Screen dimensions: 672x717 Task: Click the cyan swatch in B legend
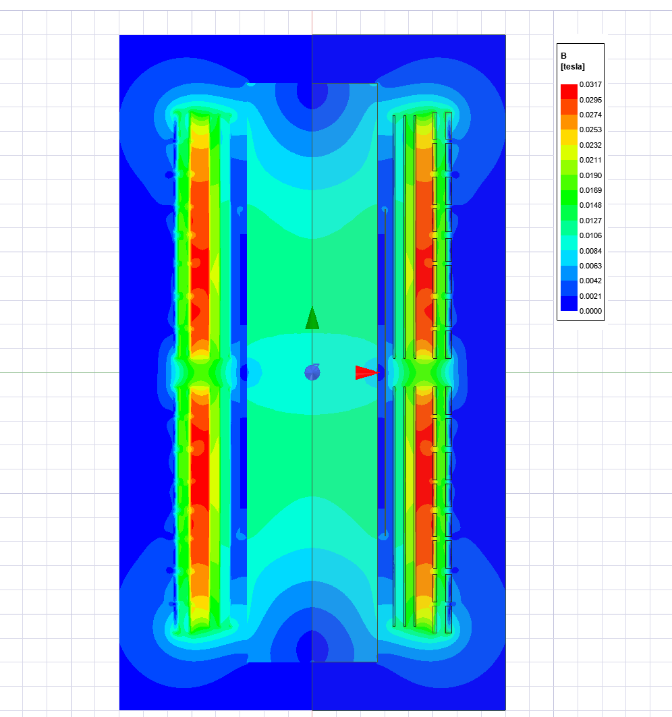568,243
